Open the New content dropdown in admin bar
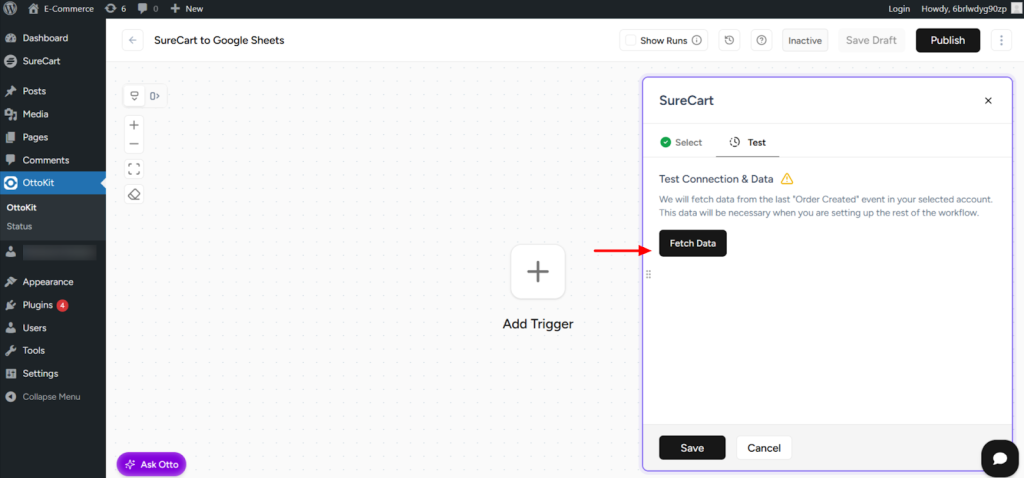The height and width of the screenshot is (478, 1024). [x=186, y=8]
